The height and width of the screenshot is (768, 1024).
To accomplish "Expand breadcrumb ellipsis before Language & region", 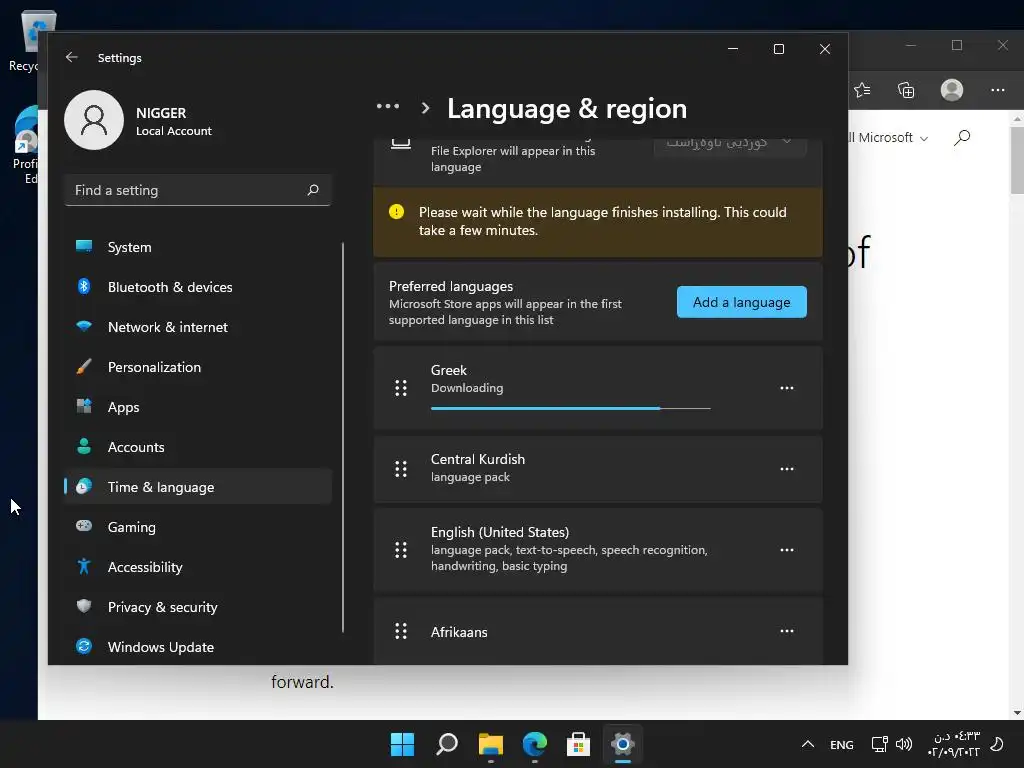I will (x=387, y=106).
